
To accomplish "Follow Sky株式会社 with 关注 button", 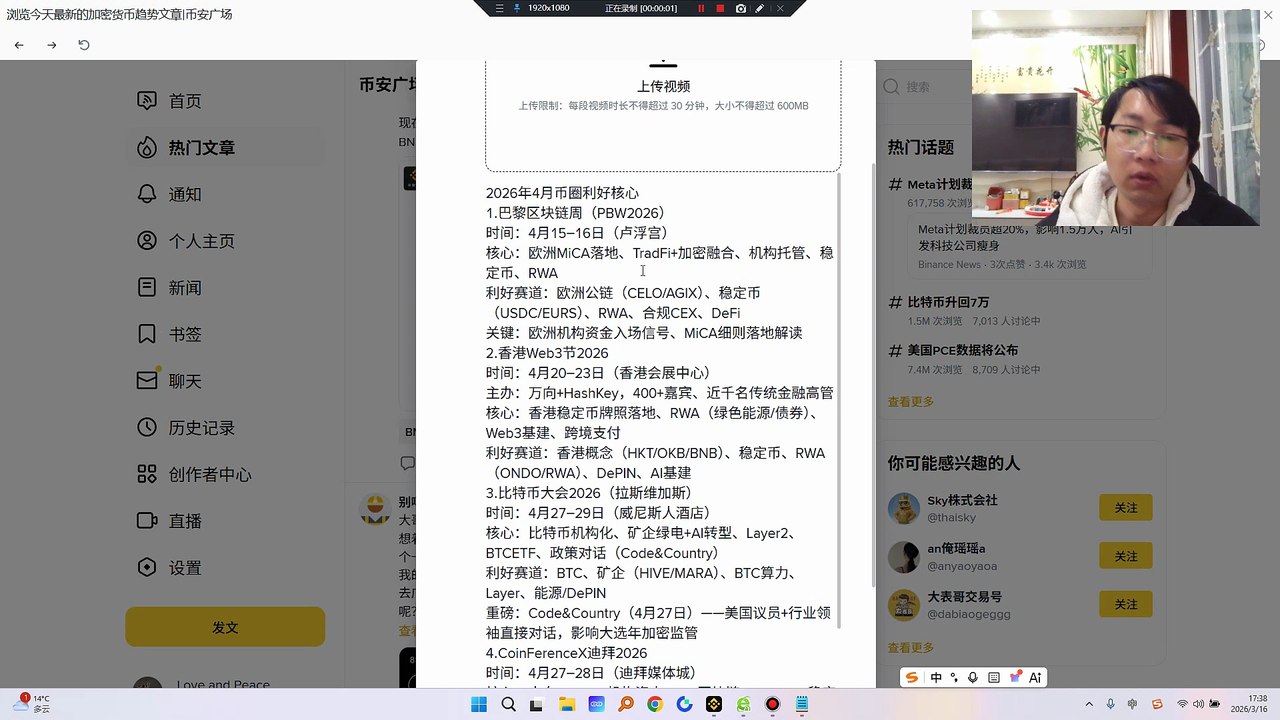I will tap(1126, 508).
